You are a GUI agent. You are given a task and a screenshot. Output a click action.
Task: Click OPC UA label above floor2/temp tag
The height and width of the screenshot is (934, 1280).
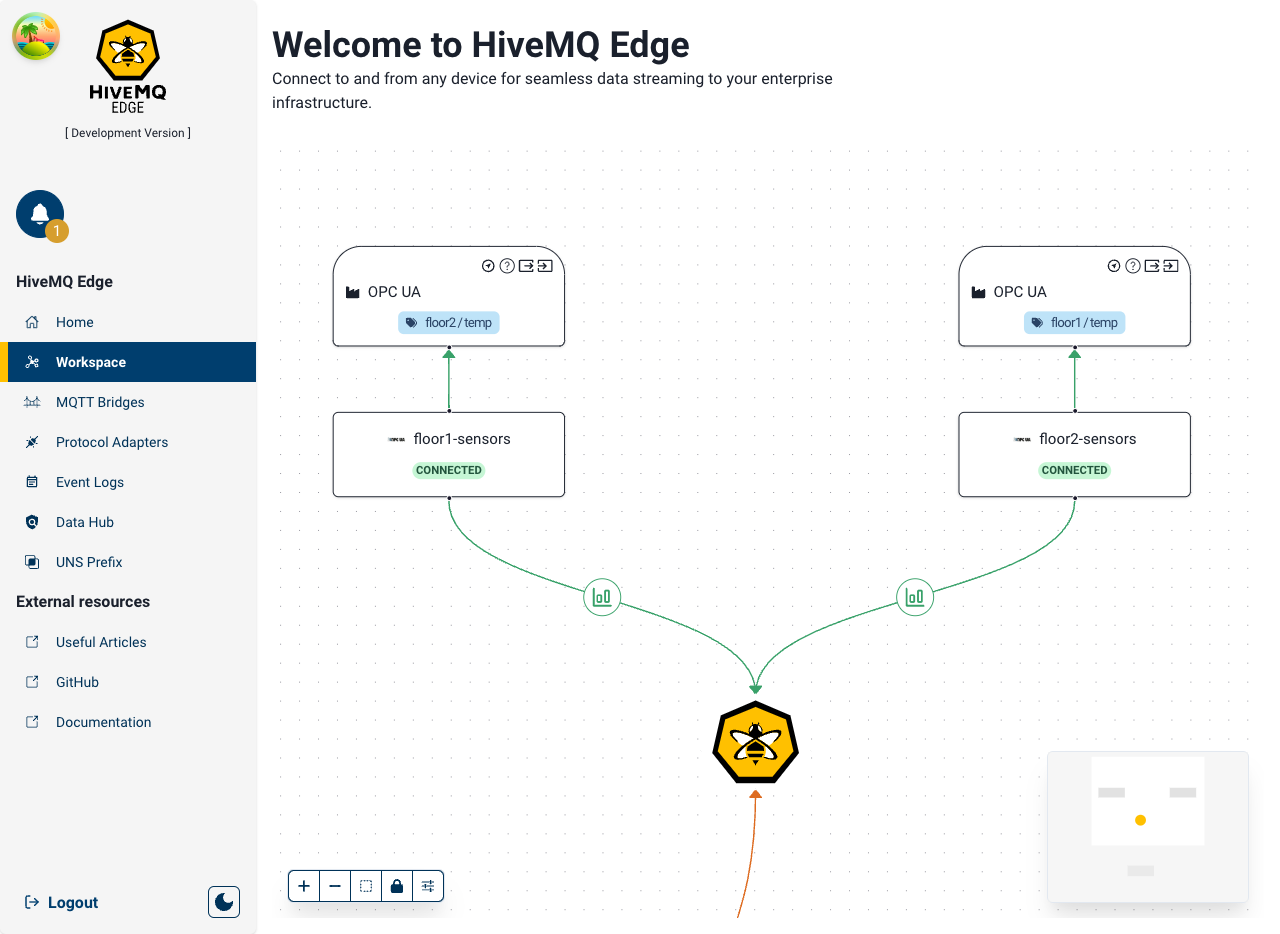394,292
